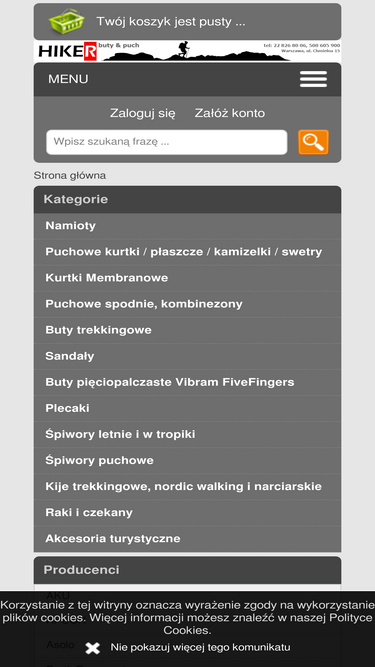Dismiss cookie notice with X icon
The image size is (375, 667).
pos(92,648)
